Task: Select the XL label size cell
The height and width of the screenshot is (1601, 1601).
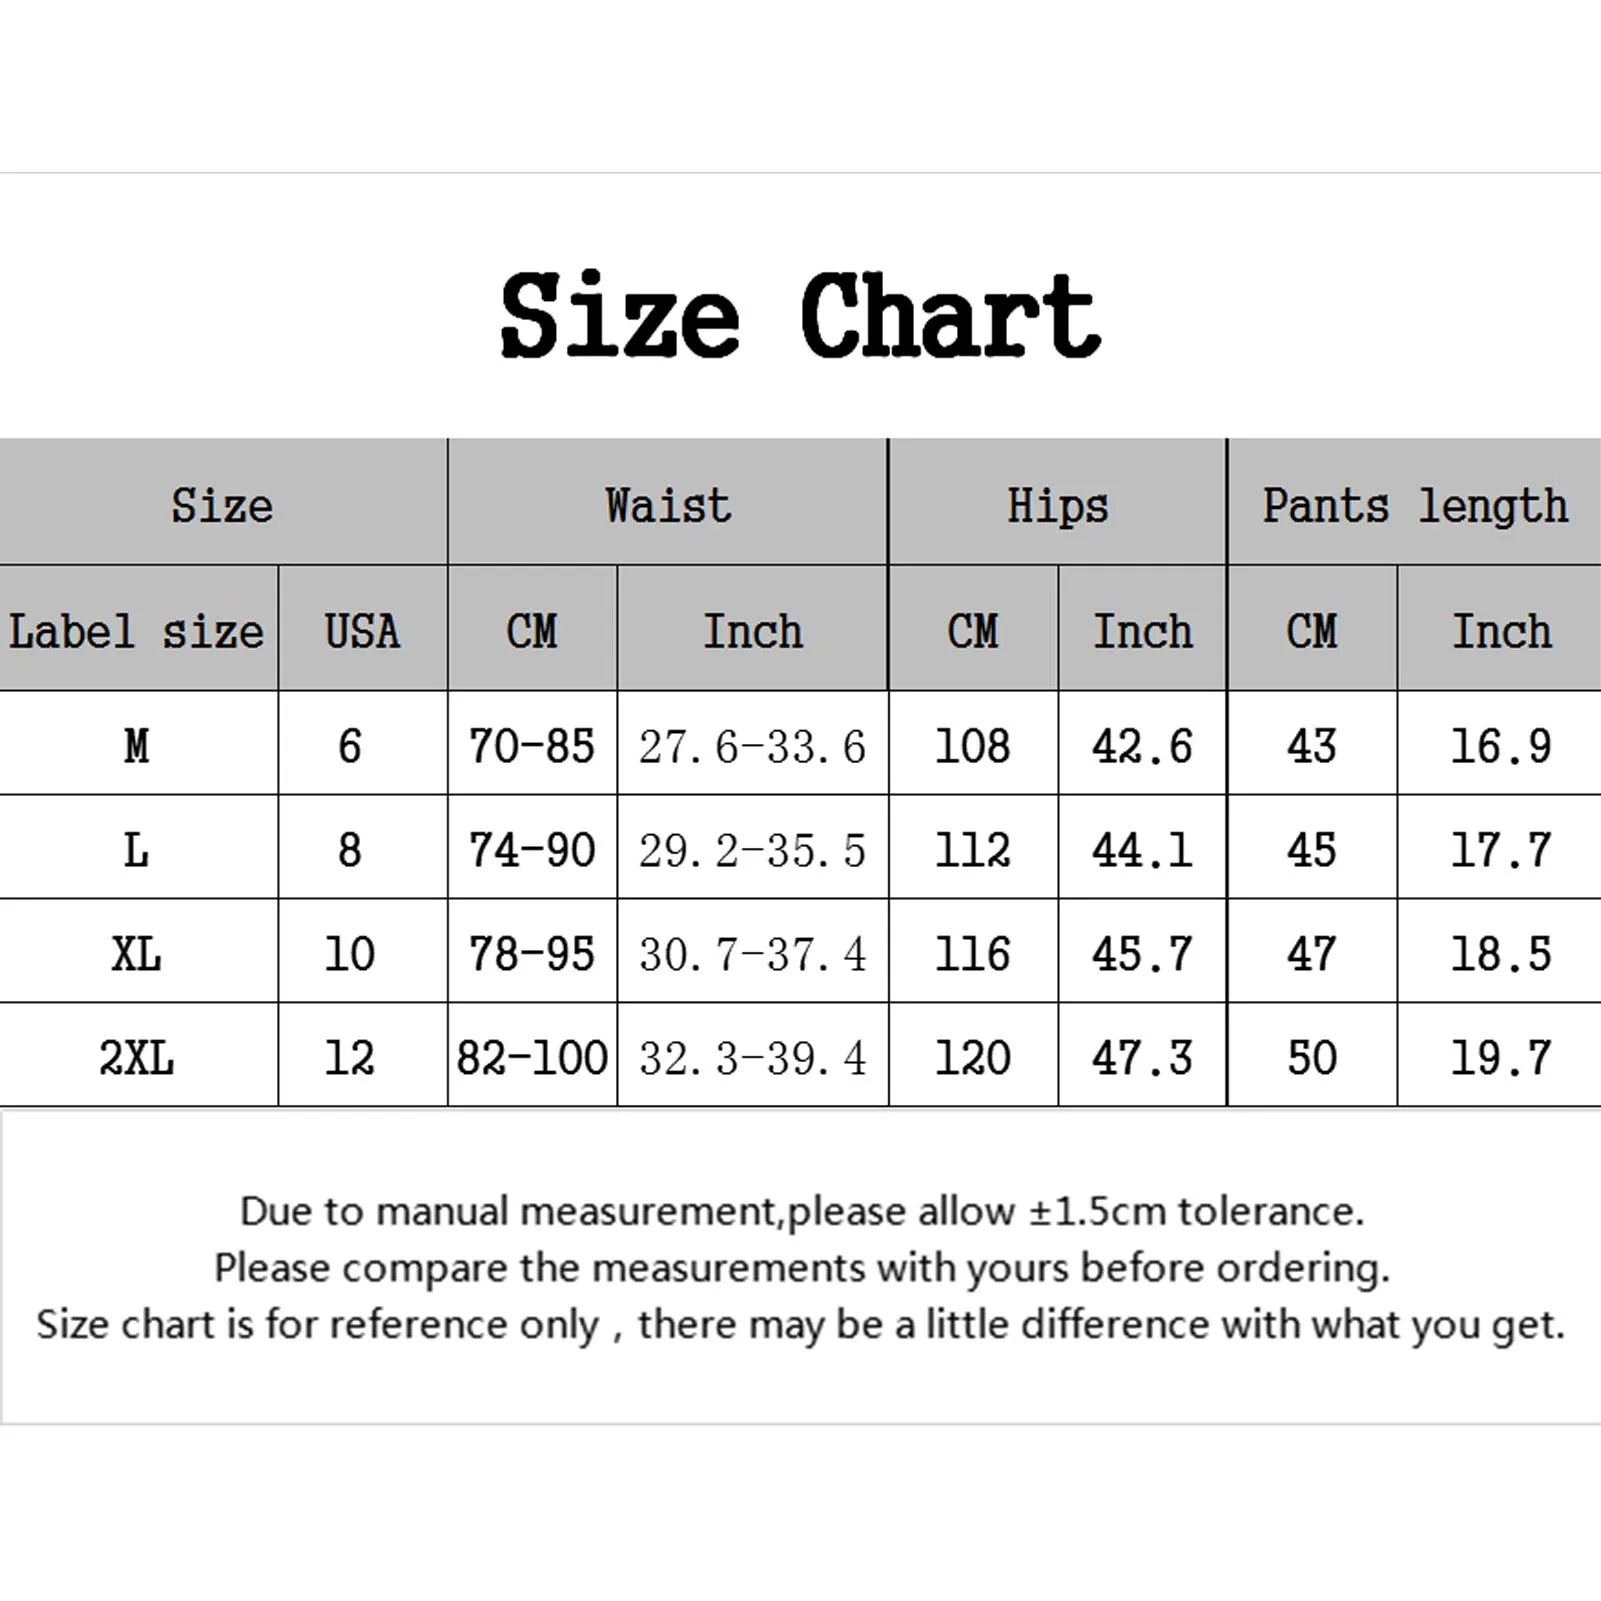Action: coord(137,953)
